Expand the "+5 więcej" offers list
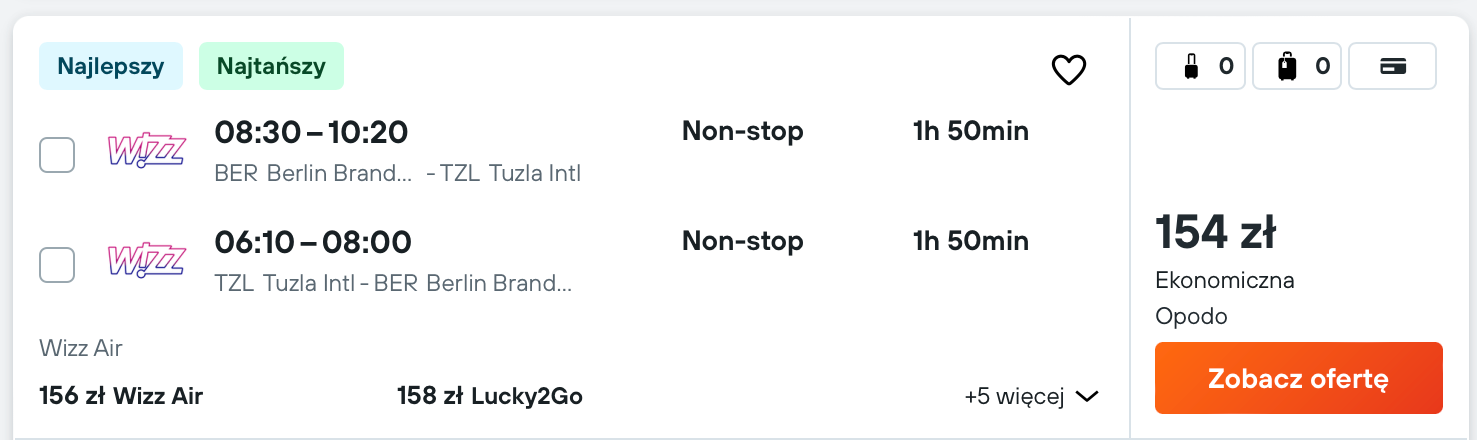 pyautogui.click(x=1030, y=397)
